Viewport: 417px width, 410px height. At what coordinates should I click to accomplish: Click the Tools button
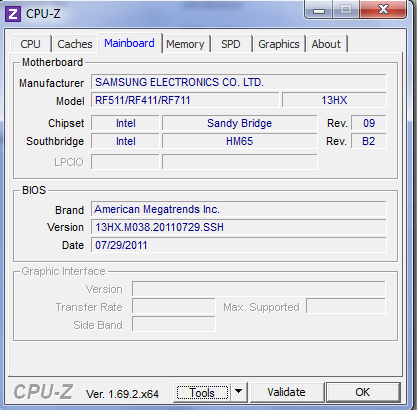(x=202, y=393)
